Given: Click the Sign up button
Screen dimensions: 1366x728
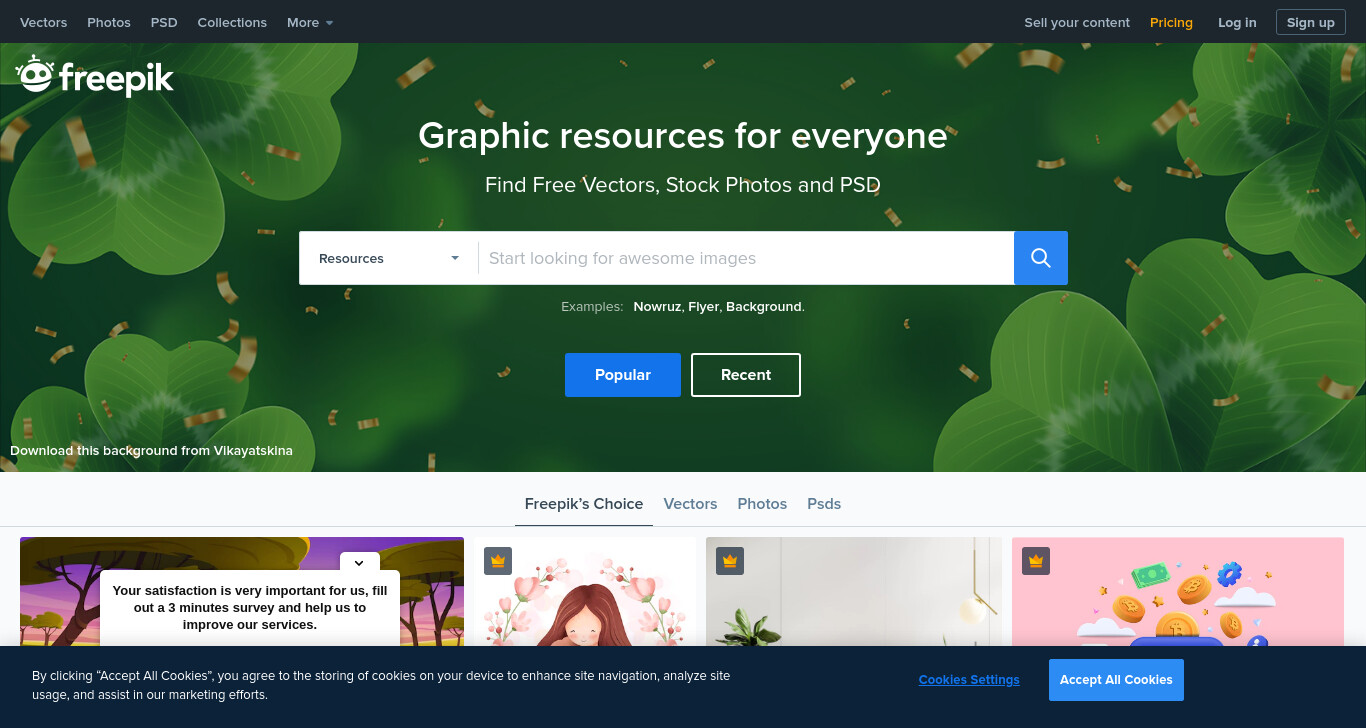Looking at the screenshot, I should point(1311,22).
